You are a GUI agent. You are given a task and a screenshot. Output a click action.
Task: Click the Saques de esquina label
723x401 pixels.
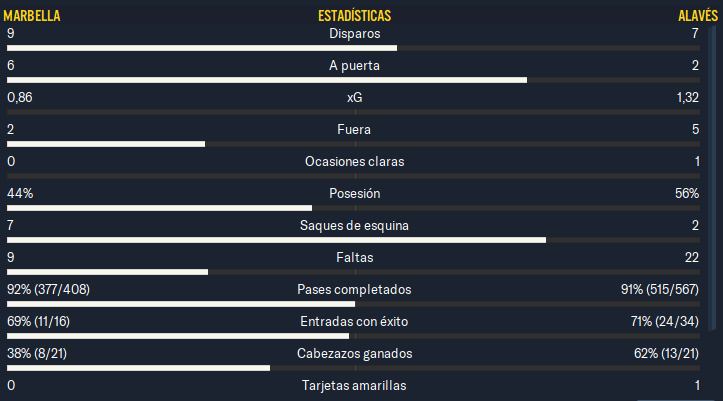(354, 225)
